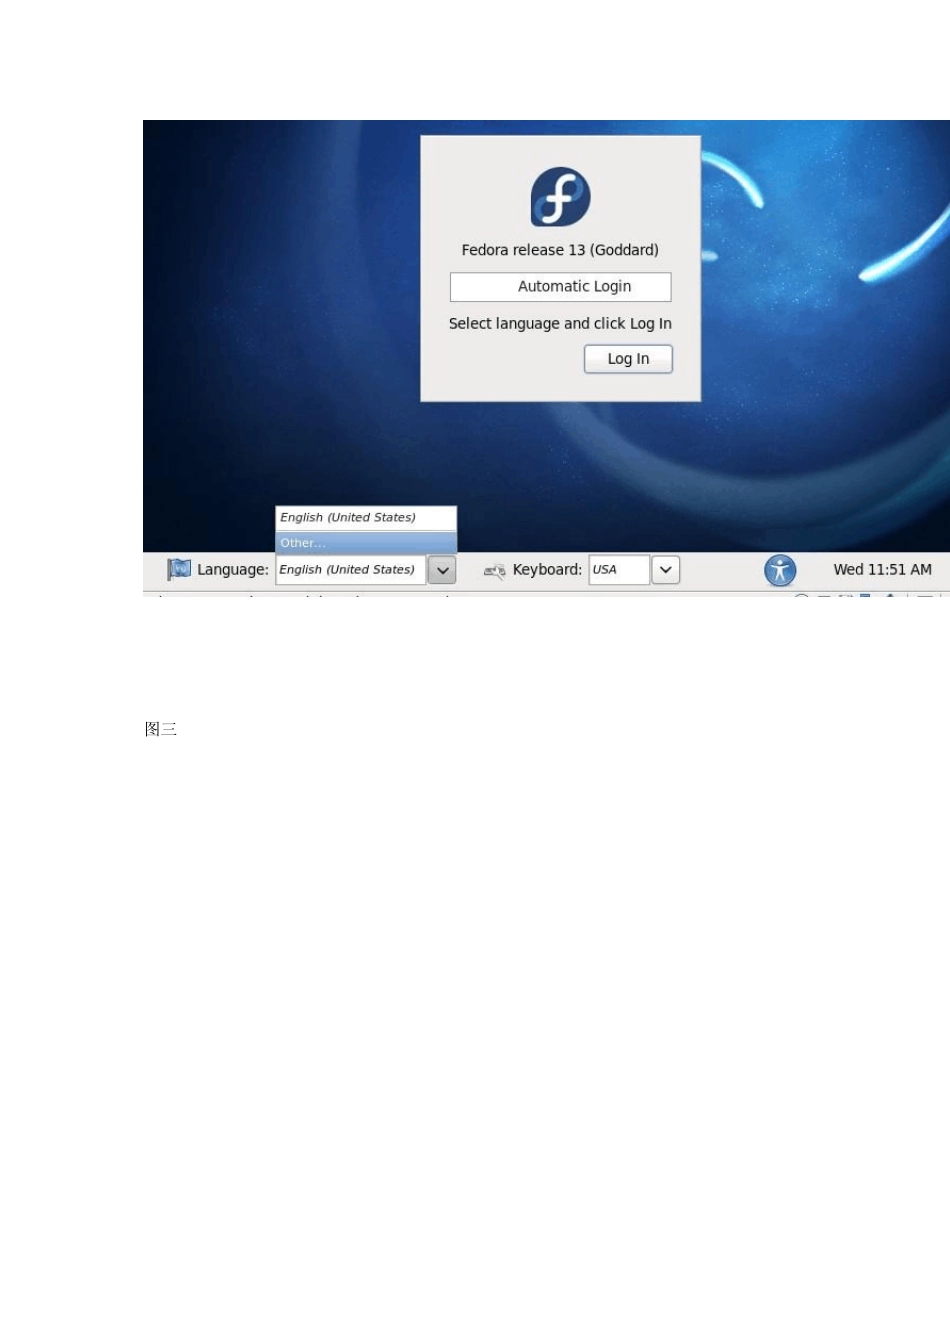Click the Log In button

tap(628, 359)
